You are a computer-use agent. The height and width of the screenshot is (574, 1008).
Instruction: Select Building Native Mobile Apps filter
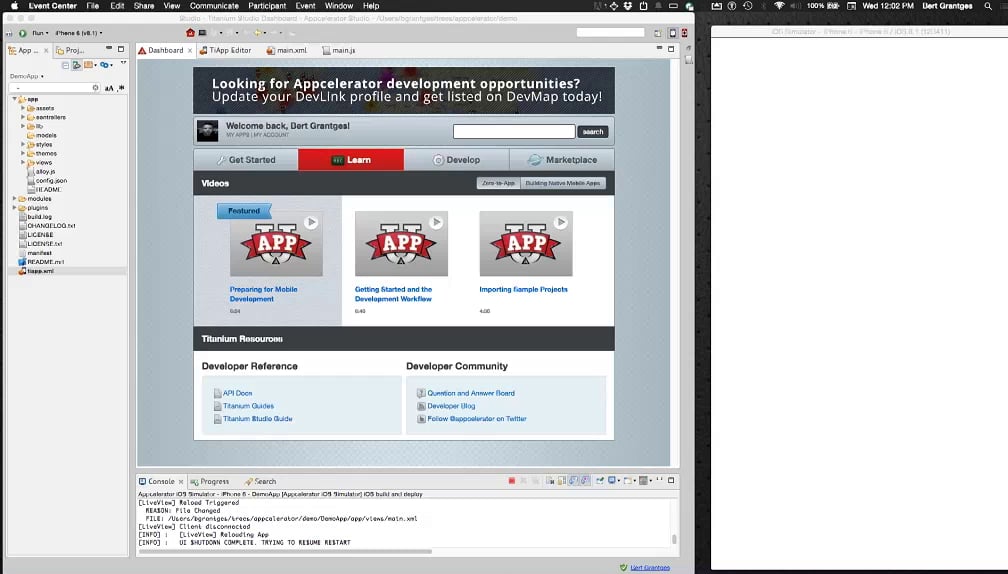tap(562, 183)
